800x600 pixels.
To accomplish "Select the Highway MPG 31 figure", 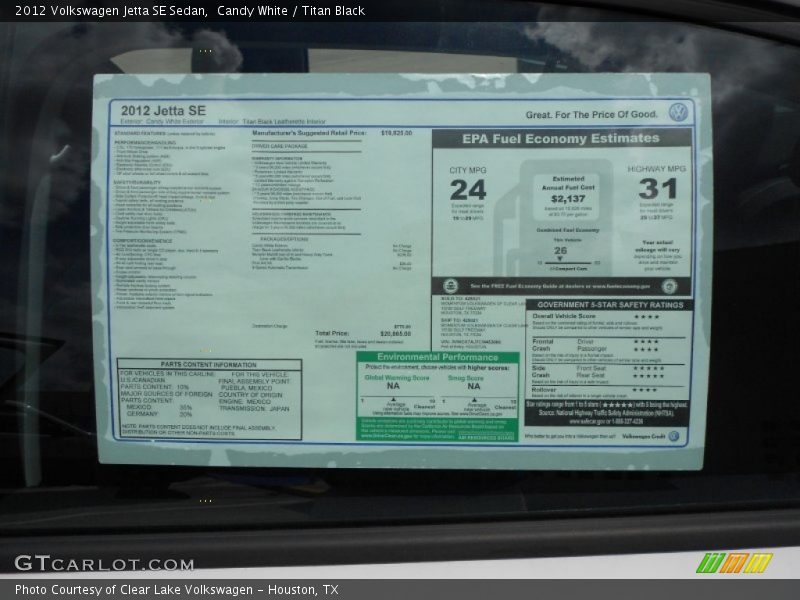I will point(657,188).
